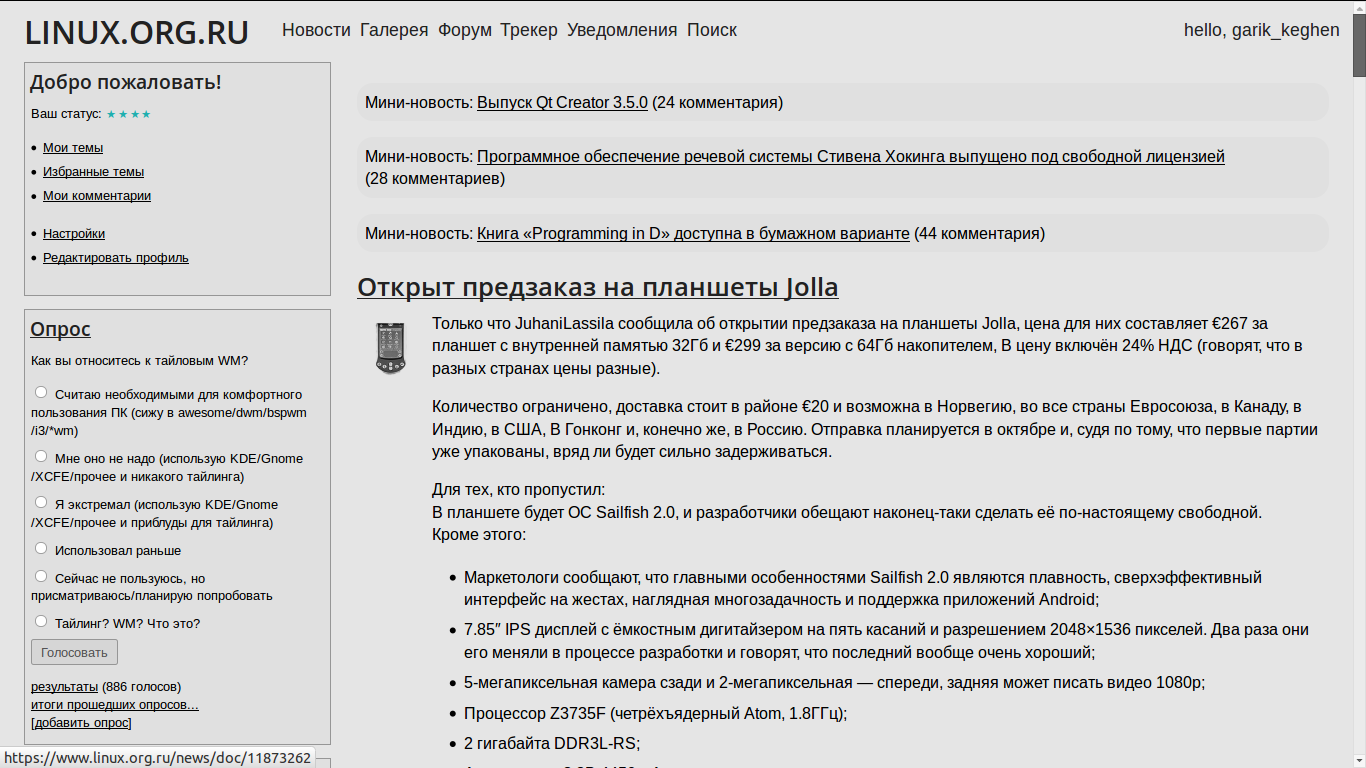
Task: Click the PDA device icon beside the Jolla article
Action: pyautogui.click(x=389, y=348)
